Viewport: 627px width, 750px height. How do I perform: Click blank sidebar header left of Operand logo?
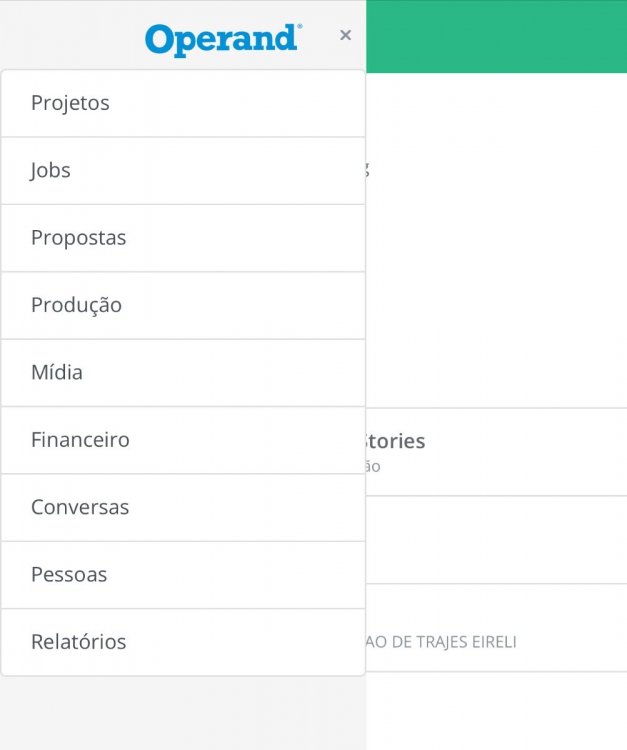coord(70,36)
